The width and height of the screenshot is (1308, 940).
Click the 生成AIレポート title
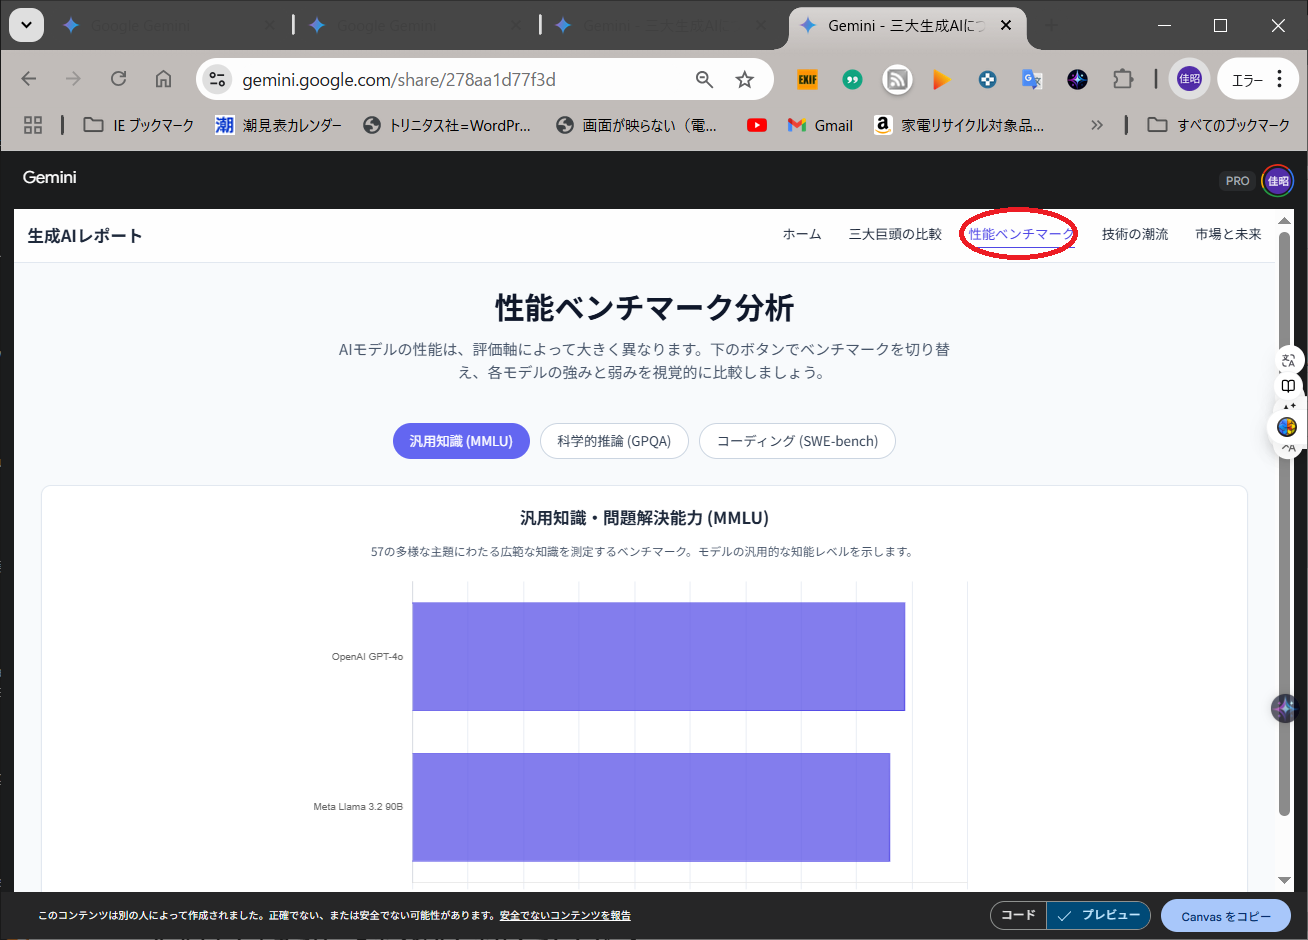pos(85,236)
